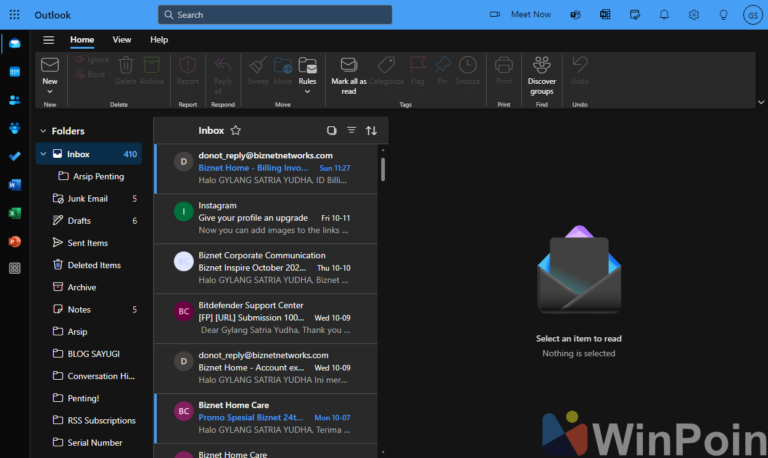
Task: Toggle select mode icon in message list header
Action: tap(332, 130)
